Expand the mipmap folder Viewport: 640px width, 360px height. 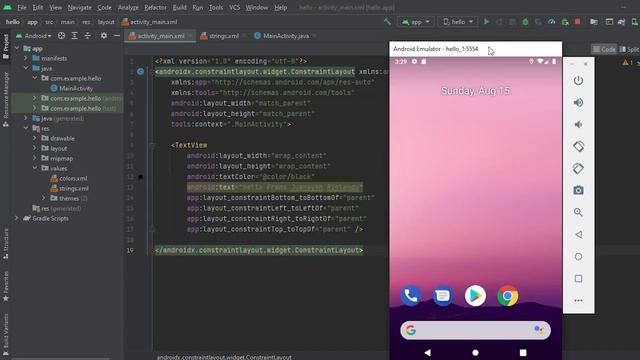(35, 158)
